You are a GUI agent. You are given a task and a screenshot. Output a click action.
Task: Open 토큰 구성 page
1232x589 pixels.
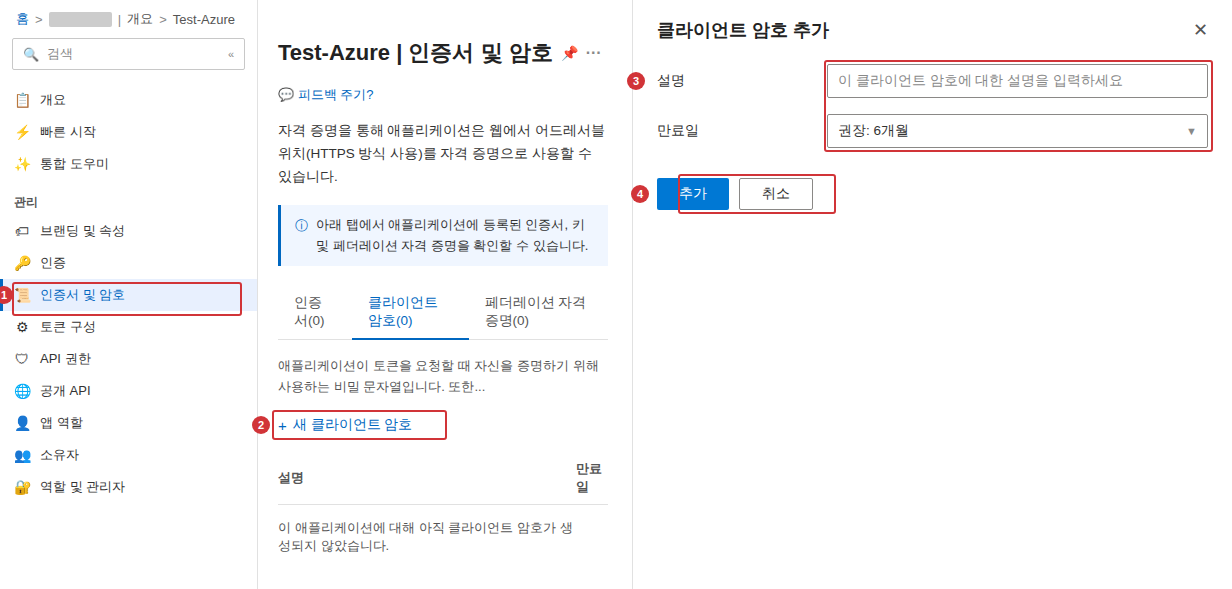128,327
